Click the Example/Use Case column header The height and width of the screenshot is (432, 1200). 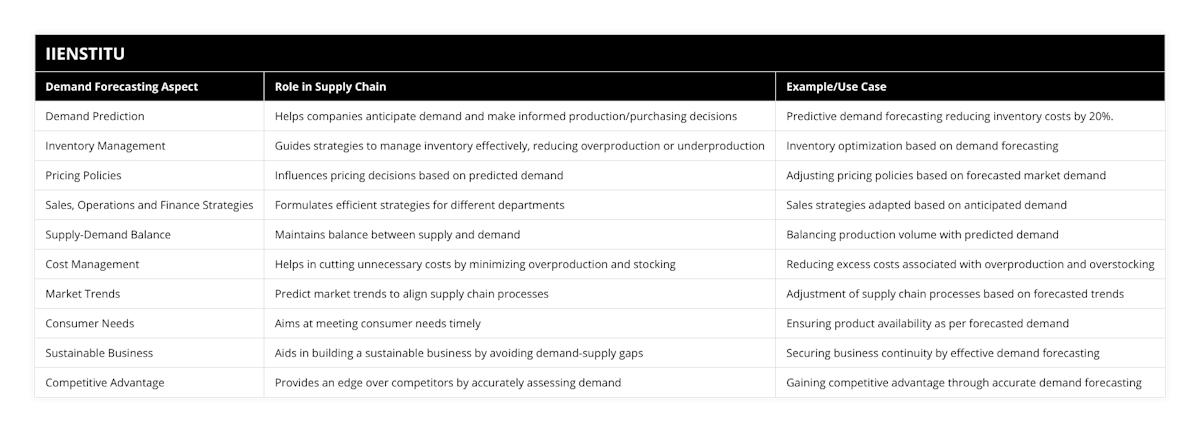pos(836,87)
